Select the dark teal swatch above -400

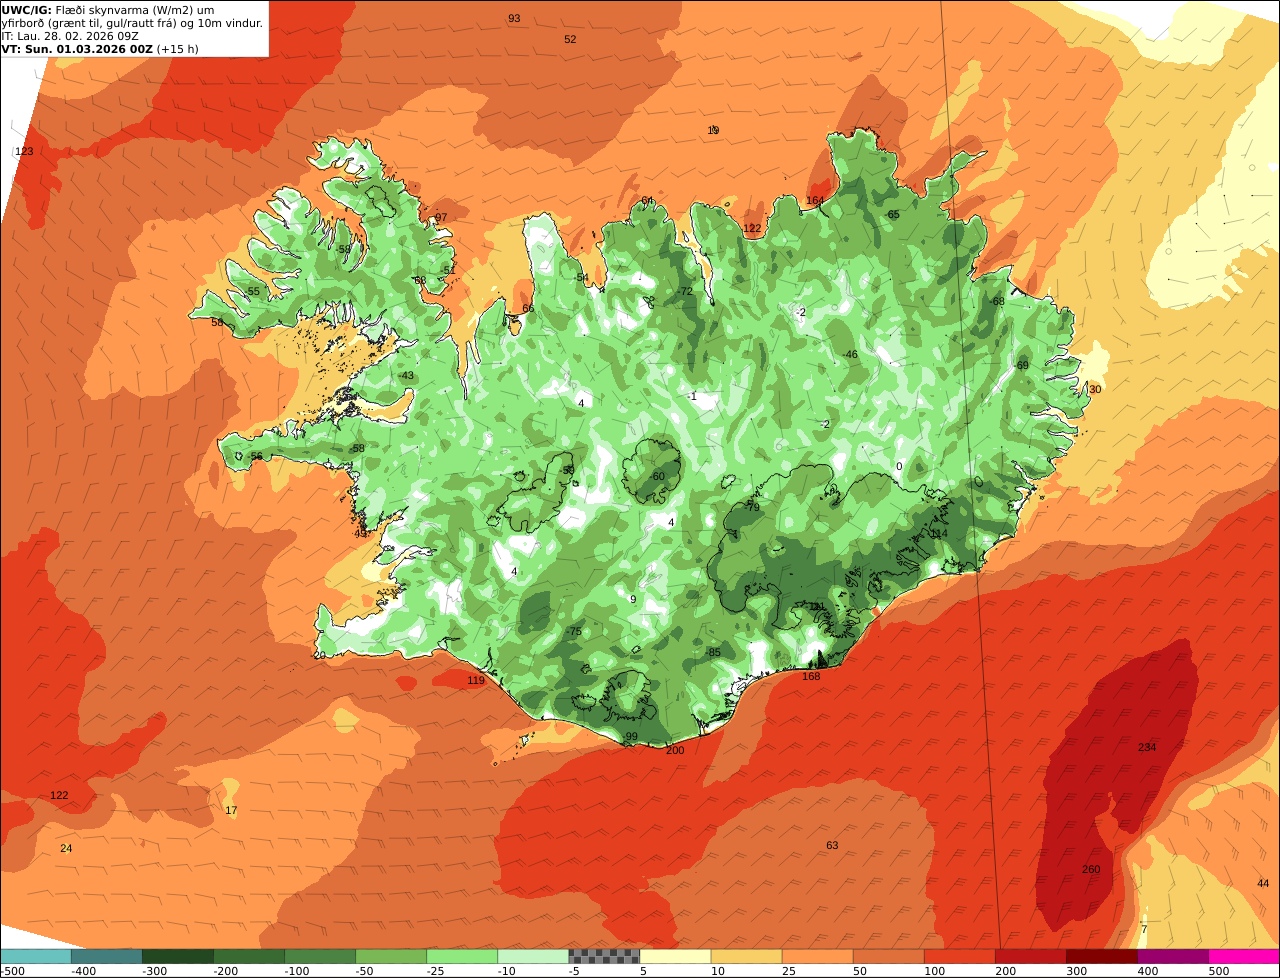[106, 956]
